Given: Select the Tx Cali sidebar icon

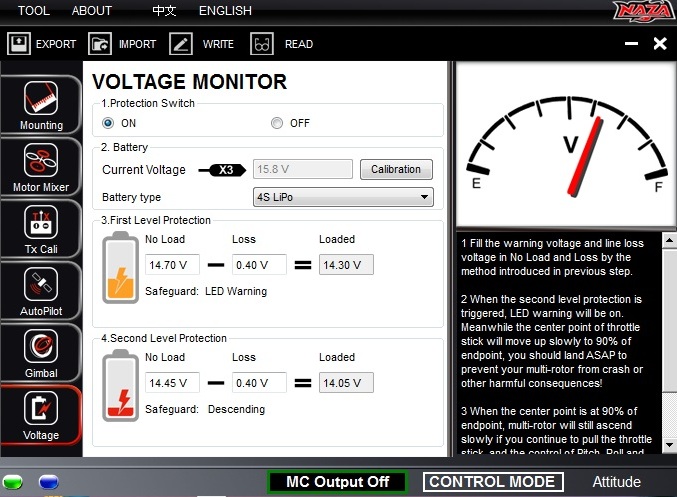Looking at the screenshot, I should (x=40, y=228).
